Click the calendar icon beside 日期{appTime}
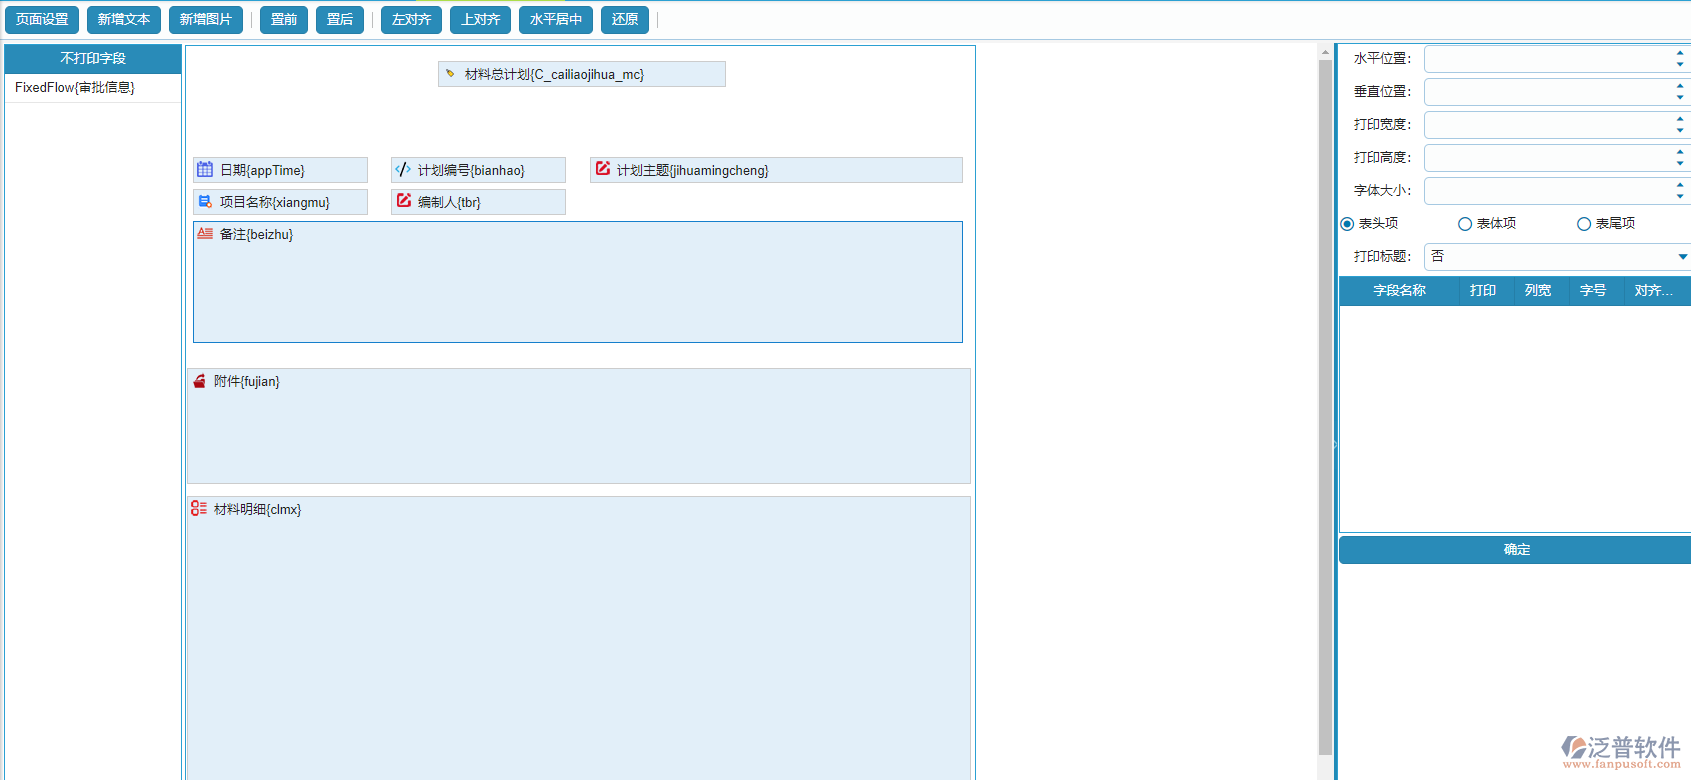 [205, 170]
